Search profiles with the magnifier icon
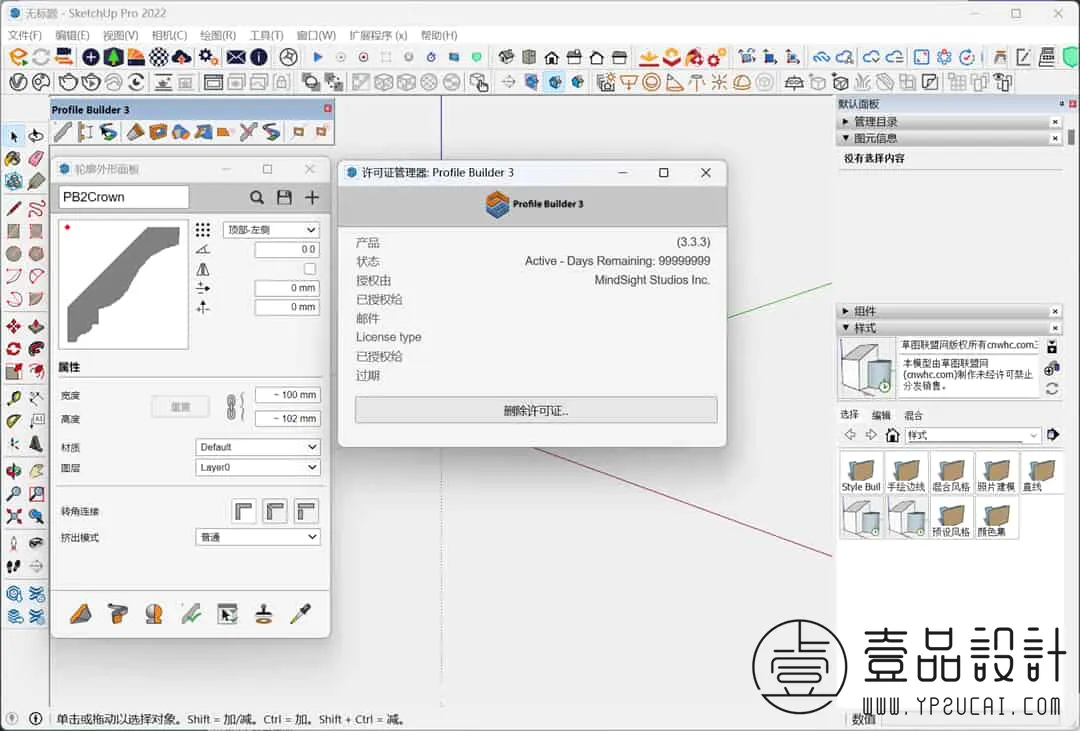Viewport: 1080px width, 731px height. tap(257, 198)
